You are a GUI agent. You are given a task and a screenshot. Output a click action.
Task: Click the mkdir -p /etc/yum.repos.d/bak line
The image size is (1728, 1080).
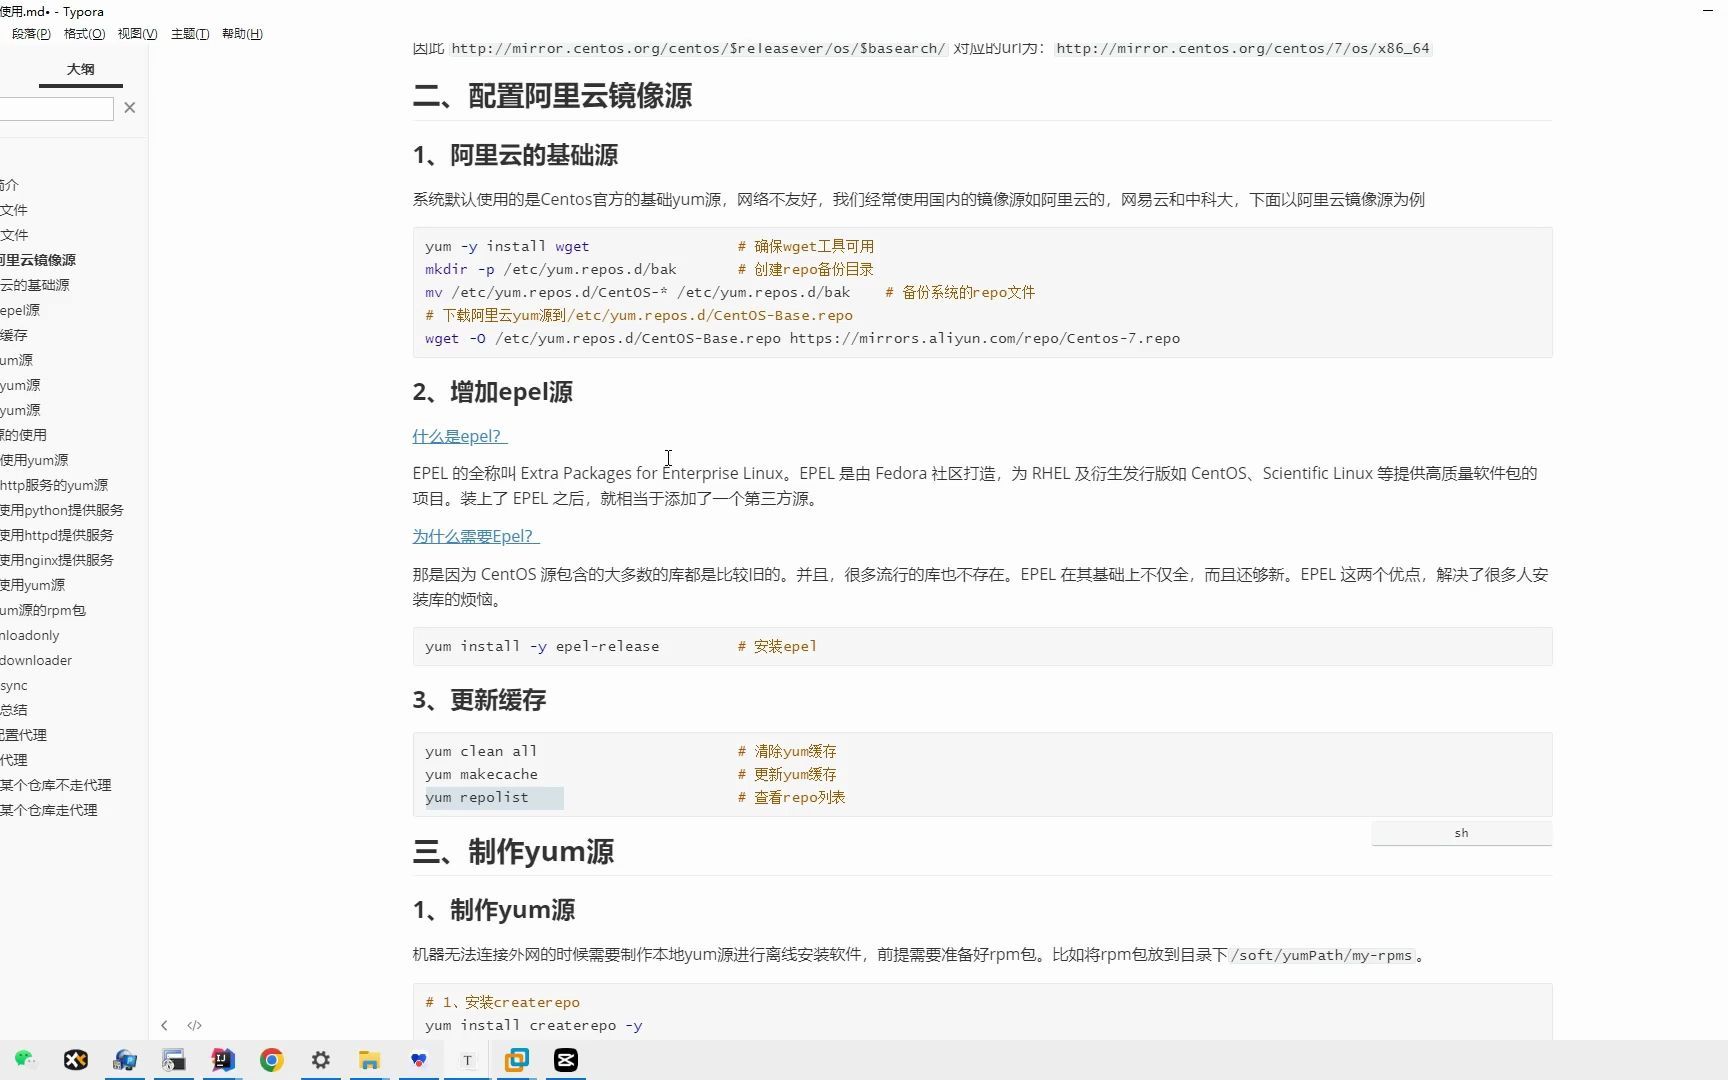tap(551, 269)
